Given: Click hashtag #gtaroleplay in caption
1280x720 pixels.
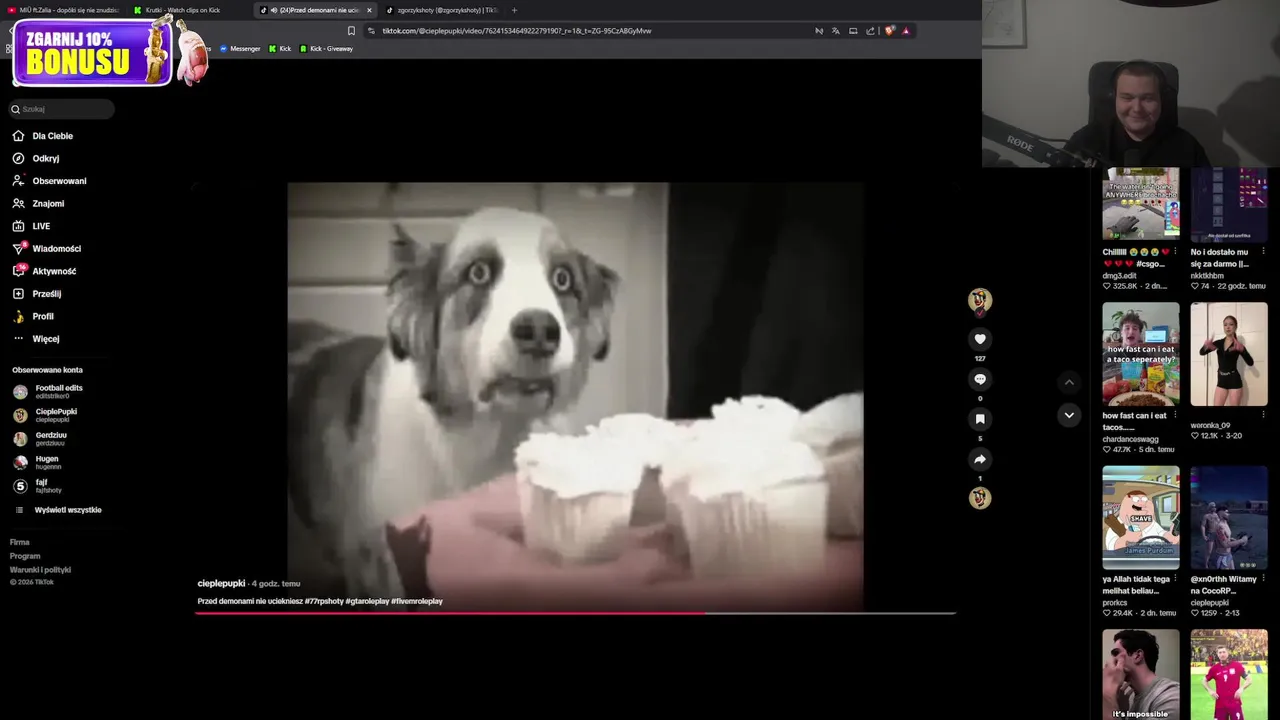Looking at the screenshot, I should coord(367,601).
